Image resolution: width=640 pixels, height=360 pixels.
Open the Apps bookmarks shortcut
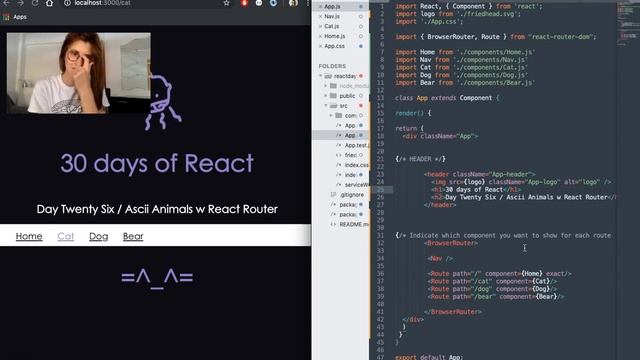15,17
